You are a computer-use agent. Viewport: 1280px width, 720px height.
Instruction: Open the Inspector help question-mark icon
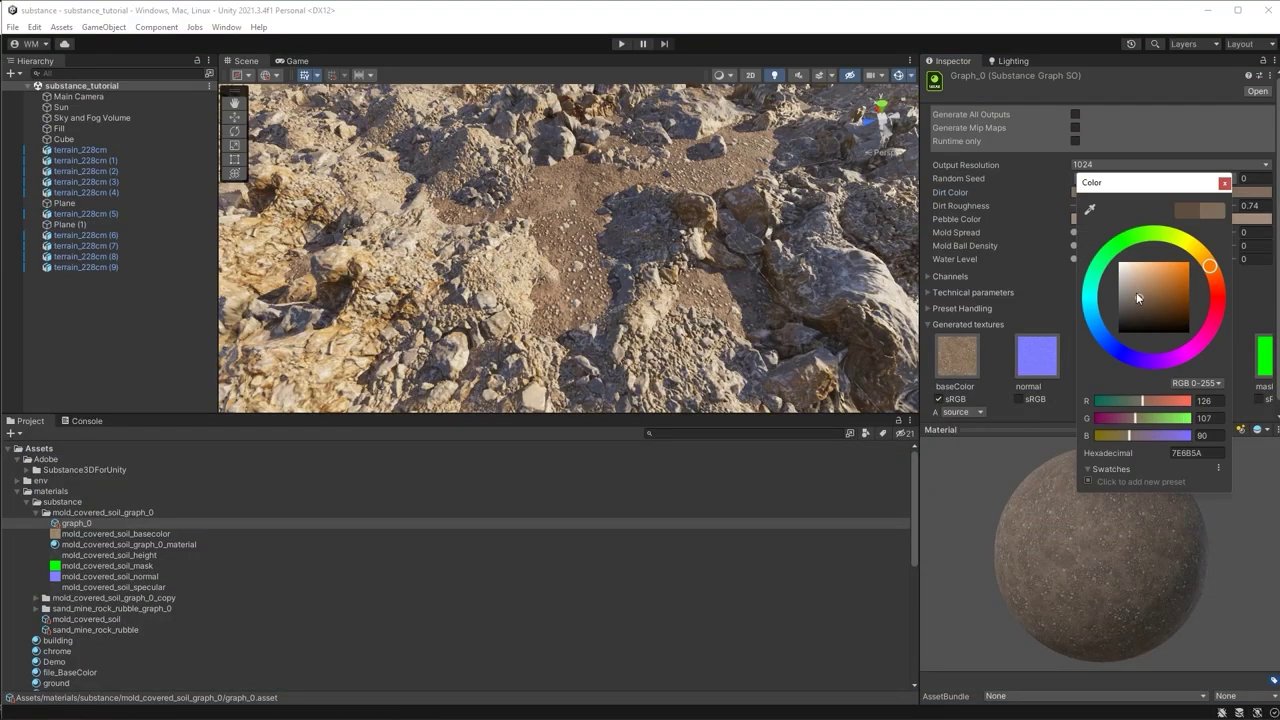(x=1248, y=76)
